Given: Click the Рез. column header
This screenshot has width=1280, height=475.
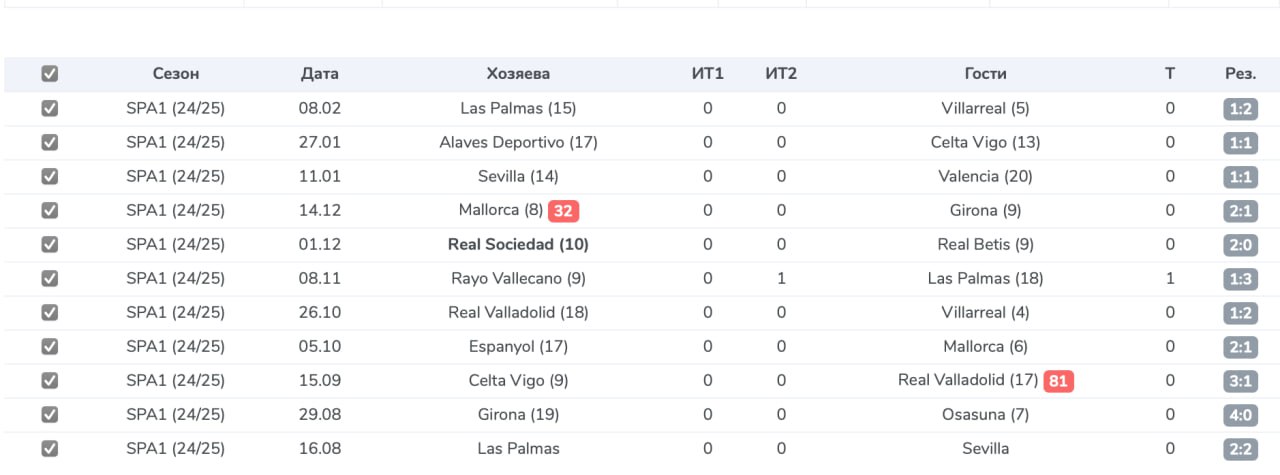Looking at the screenshot, I should (1240, 74).
